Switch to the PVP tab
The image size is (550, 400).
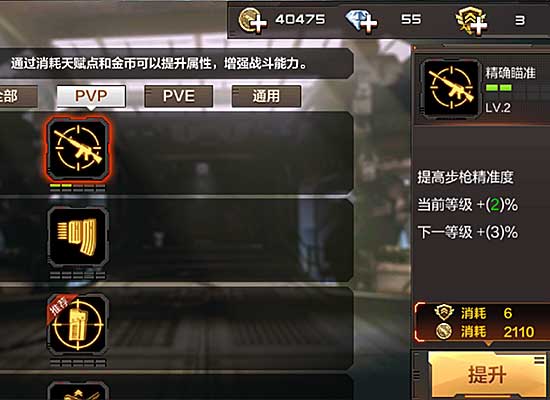91,96
